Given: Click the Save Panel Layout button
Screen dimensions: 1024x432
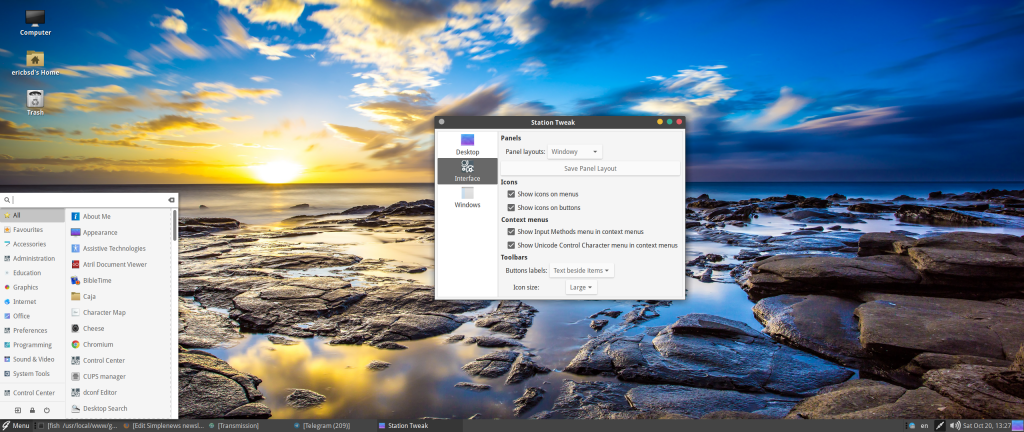Looking at the screenshot, I should 590,169.
